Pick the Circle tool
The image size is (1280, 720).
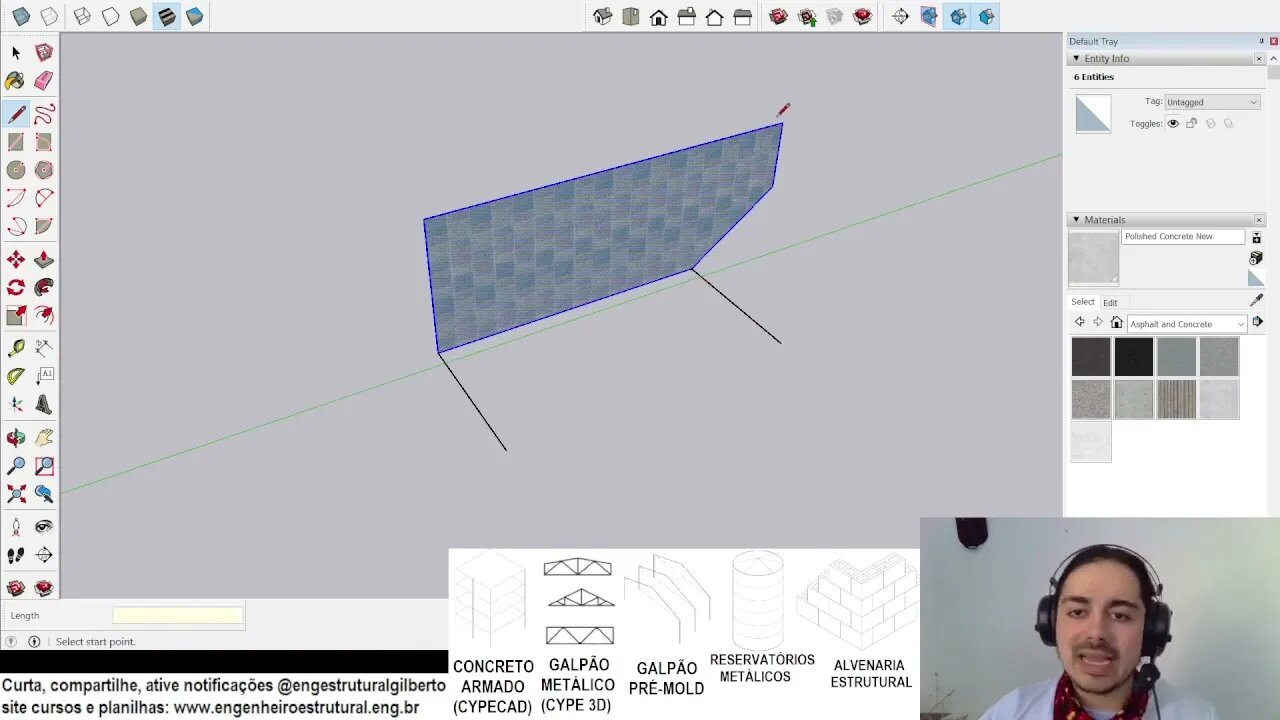pyautogui.click(x=16, y=170)
